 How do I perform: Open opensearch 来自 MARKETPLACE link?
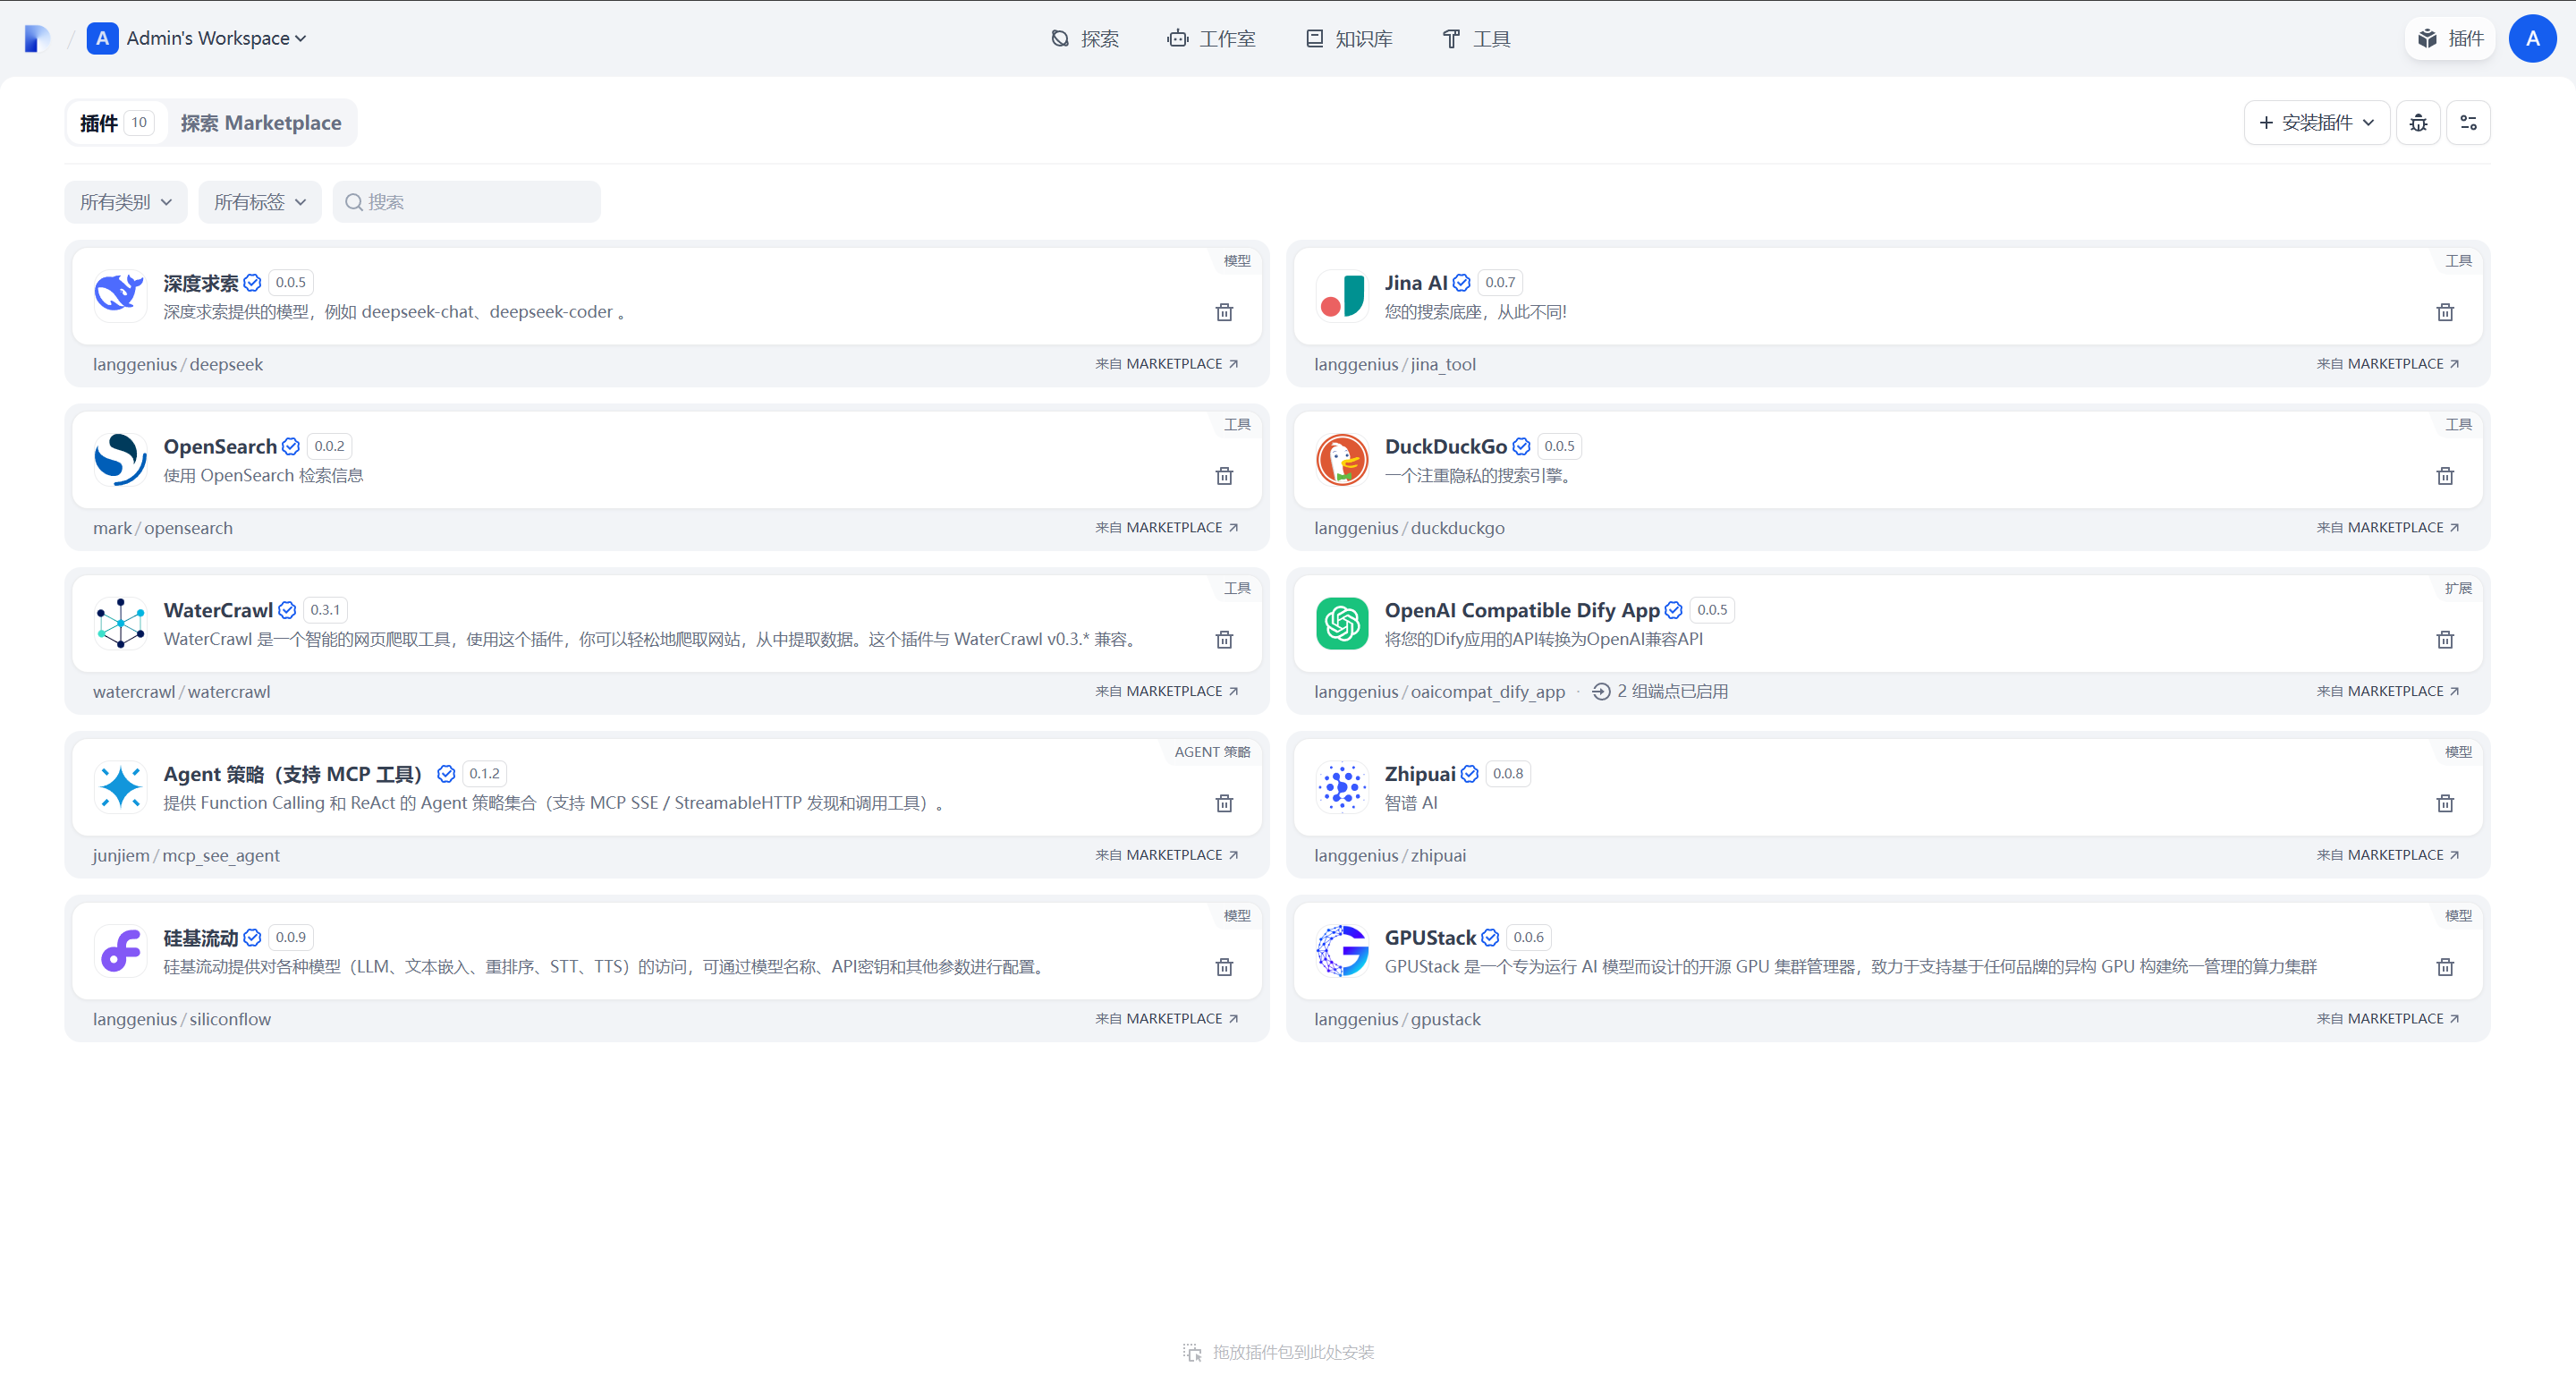point(1167,528)
